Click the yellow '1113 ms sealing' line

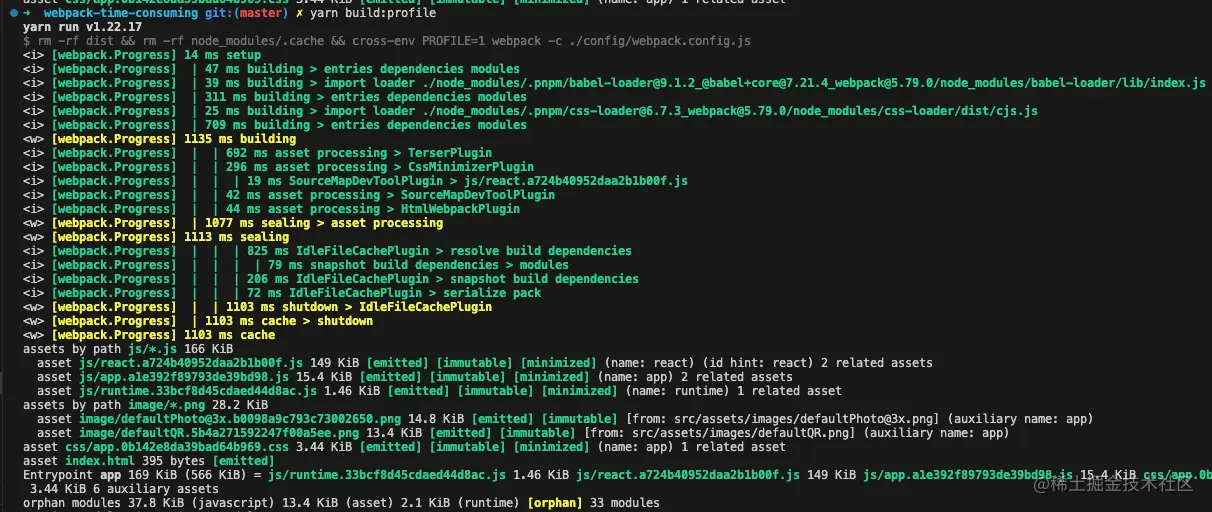(237, 237)
